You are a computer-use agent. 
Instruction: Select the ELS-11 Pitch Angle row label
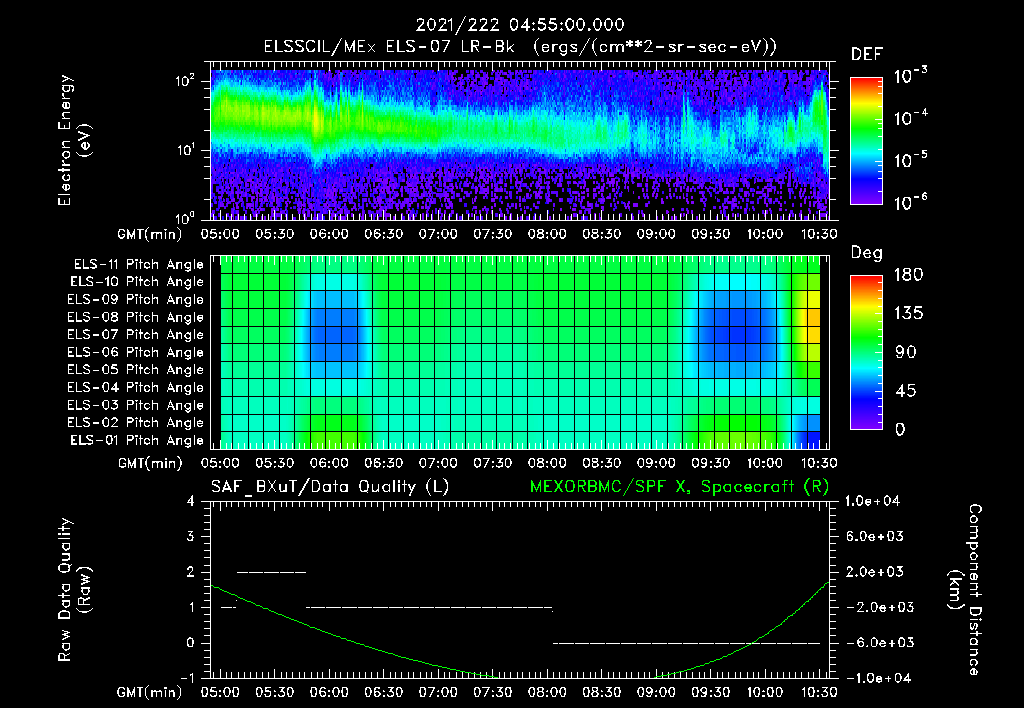[138, 265]
